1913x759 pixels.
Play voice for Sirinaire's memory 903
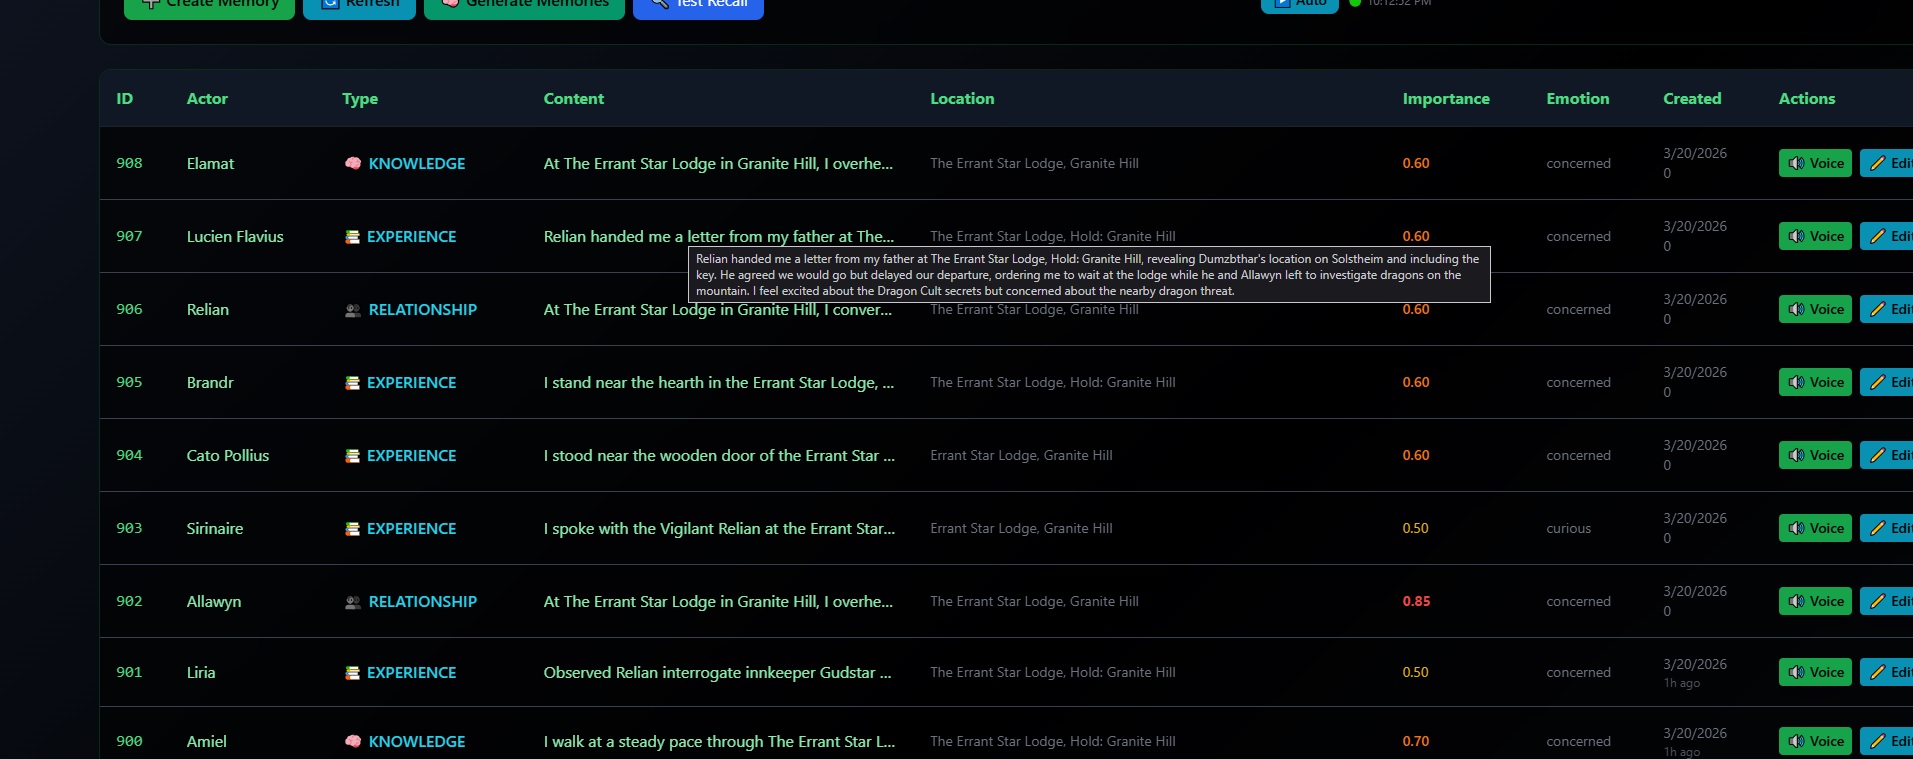(1815, 528)
